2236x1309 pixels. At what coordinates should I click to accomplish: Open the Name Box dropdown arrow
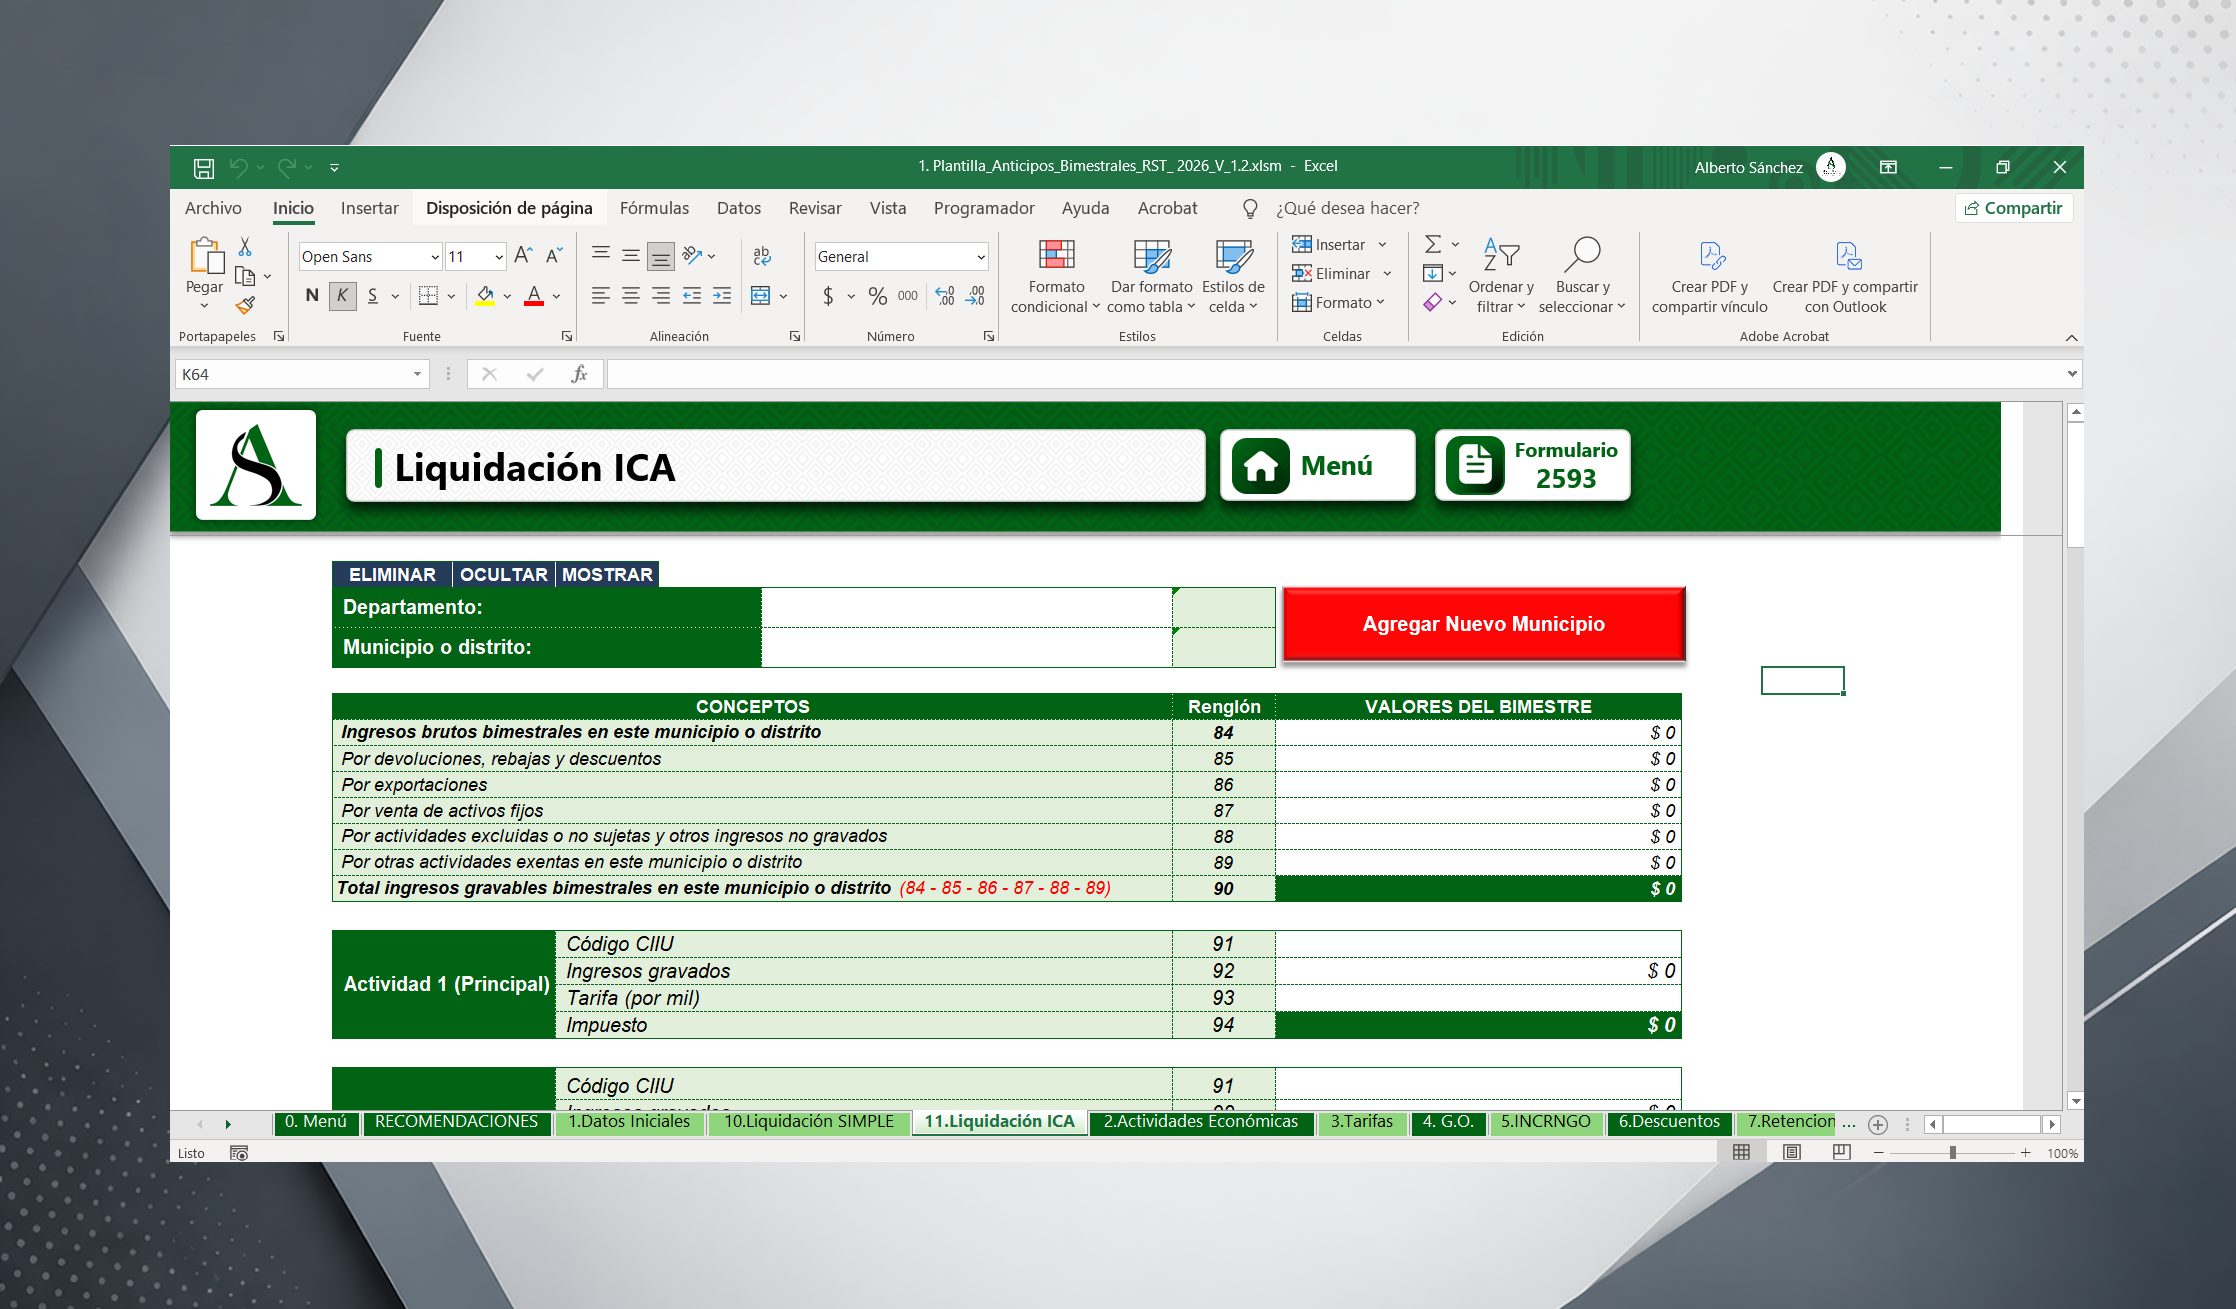(417, 374)
